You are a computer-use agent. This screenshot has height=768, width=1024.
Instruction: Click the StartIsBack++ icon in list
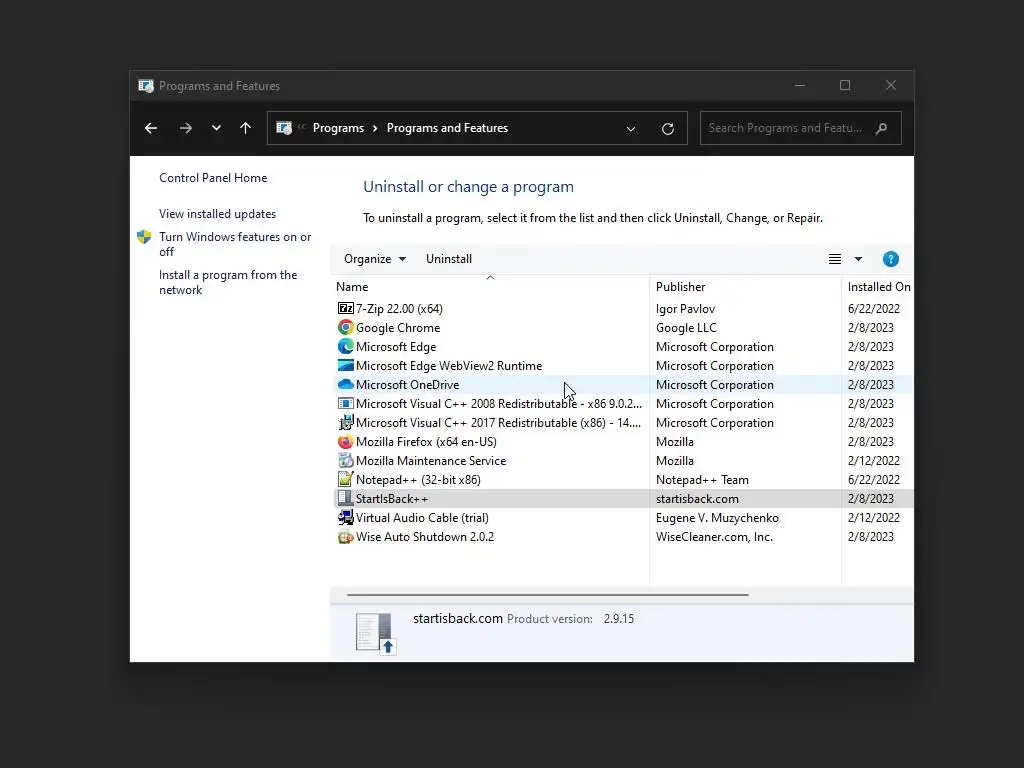pyautogui.click(x=345, y=498)
